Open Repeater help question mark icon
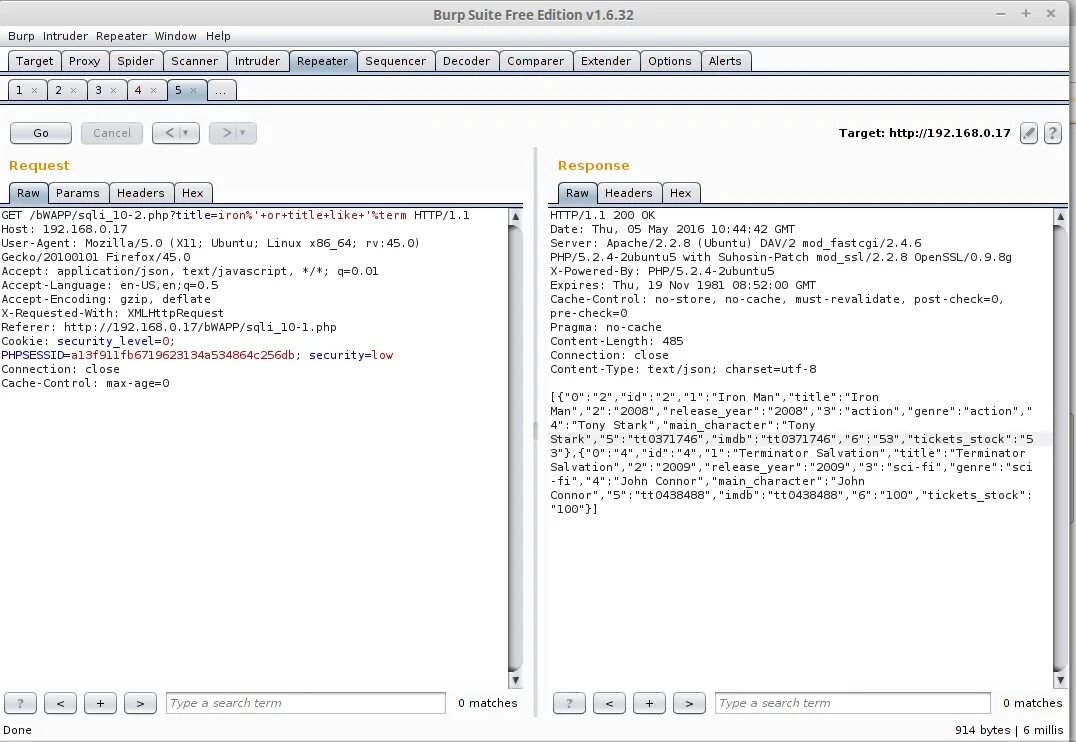Viewport: 1076px width, 742px height. coord(1053,133)
